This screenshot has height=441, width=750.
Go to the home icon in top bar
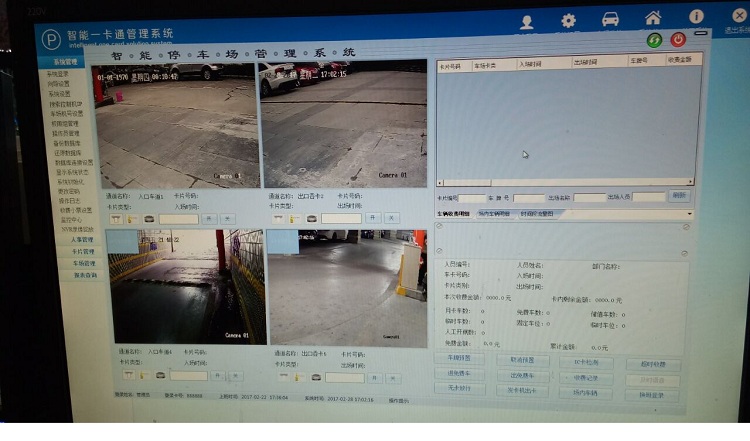tap(653, 18)
